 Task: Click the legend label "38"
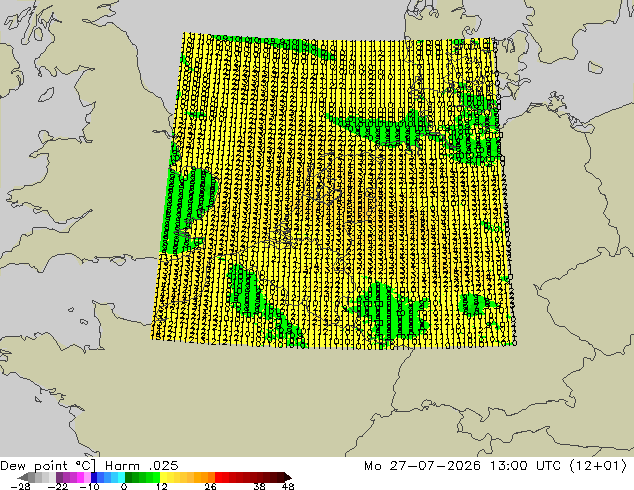pos(260,486)
